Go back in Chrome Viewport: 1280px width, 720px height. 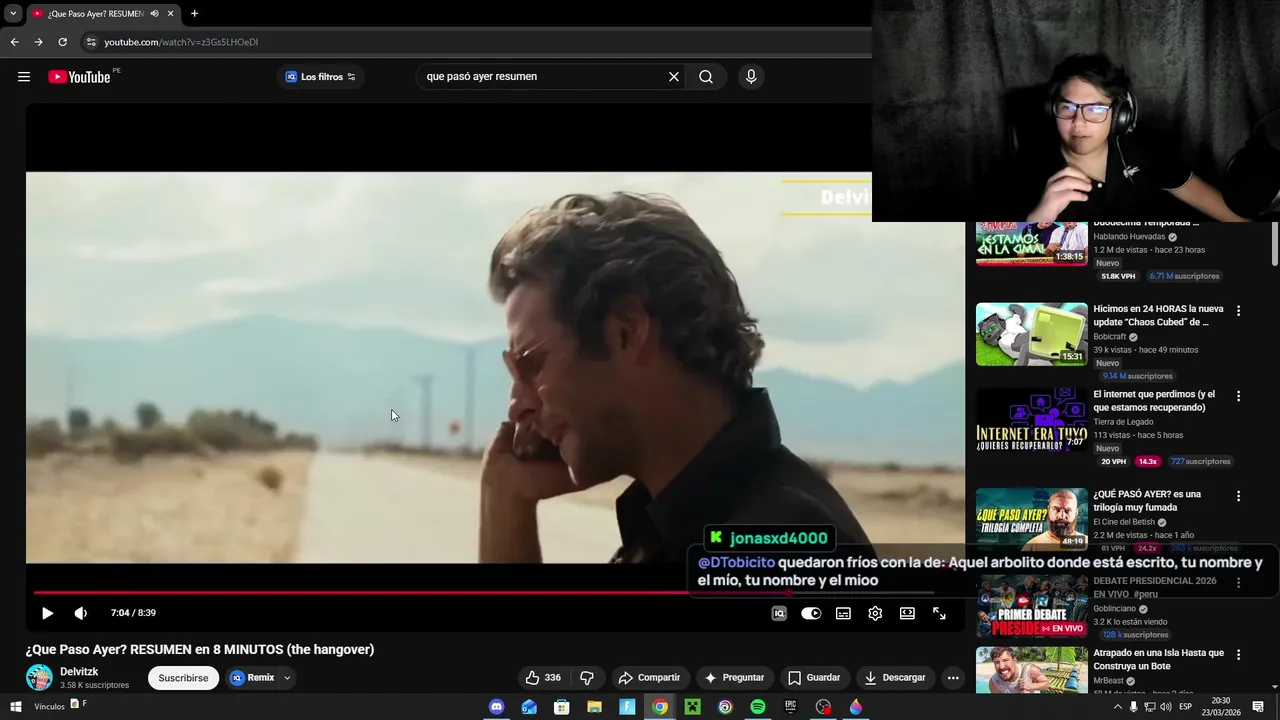(14, 42)
